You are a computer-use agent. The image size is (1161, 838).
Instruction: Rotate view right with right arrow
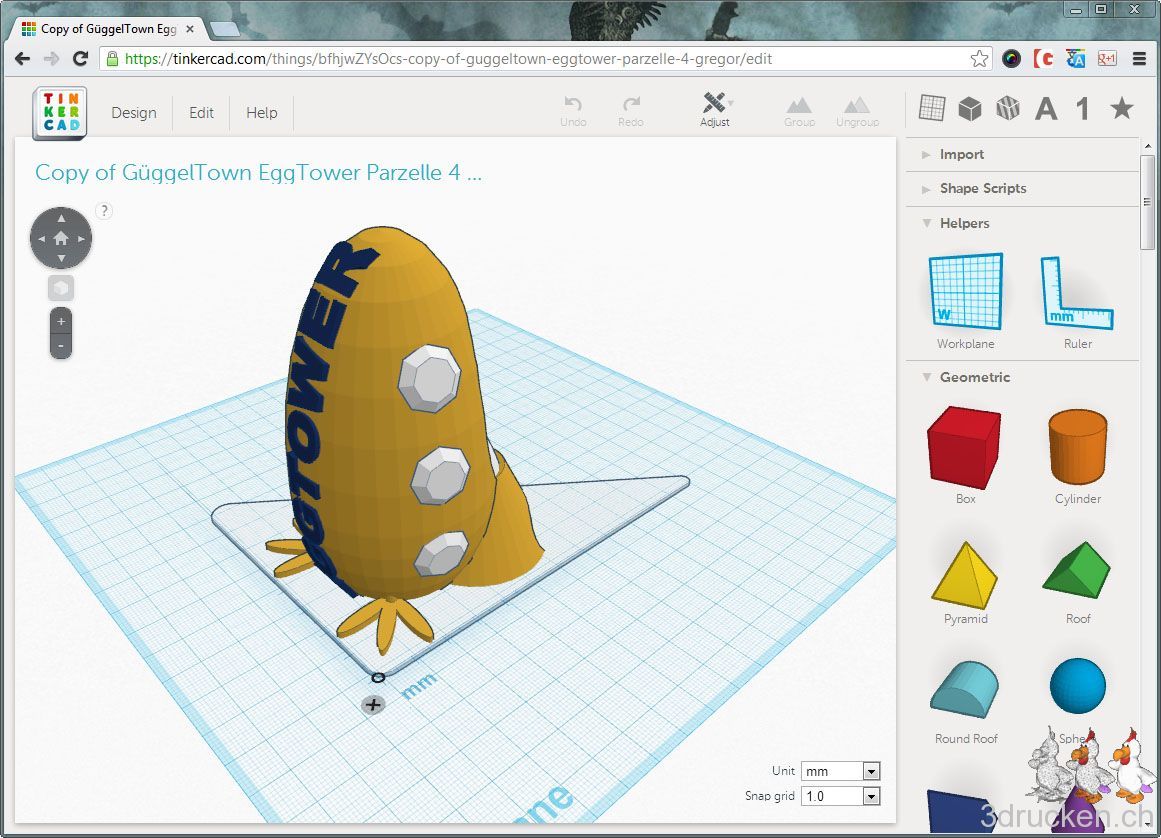pos(81,238)
